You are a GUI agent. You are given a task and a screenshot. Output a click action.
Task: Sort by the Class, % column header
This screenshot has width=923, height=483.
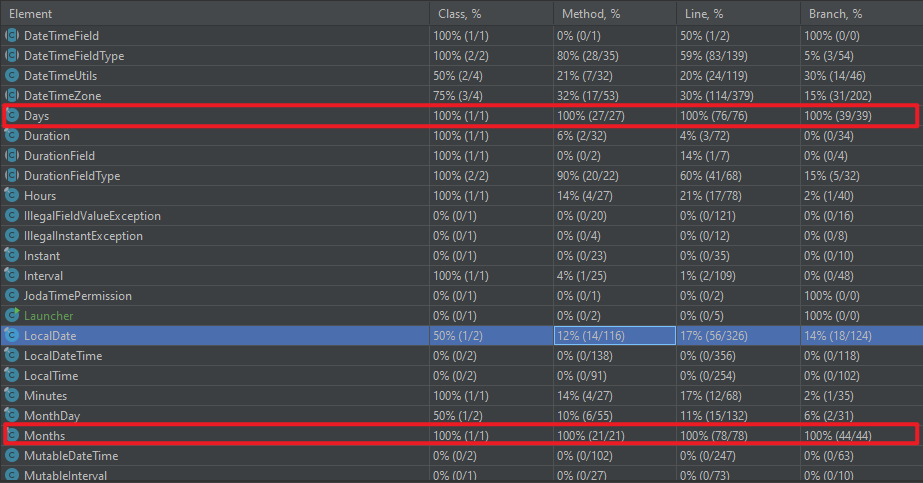tap(460, 14)
